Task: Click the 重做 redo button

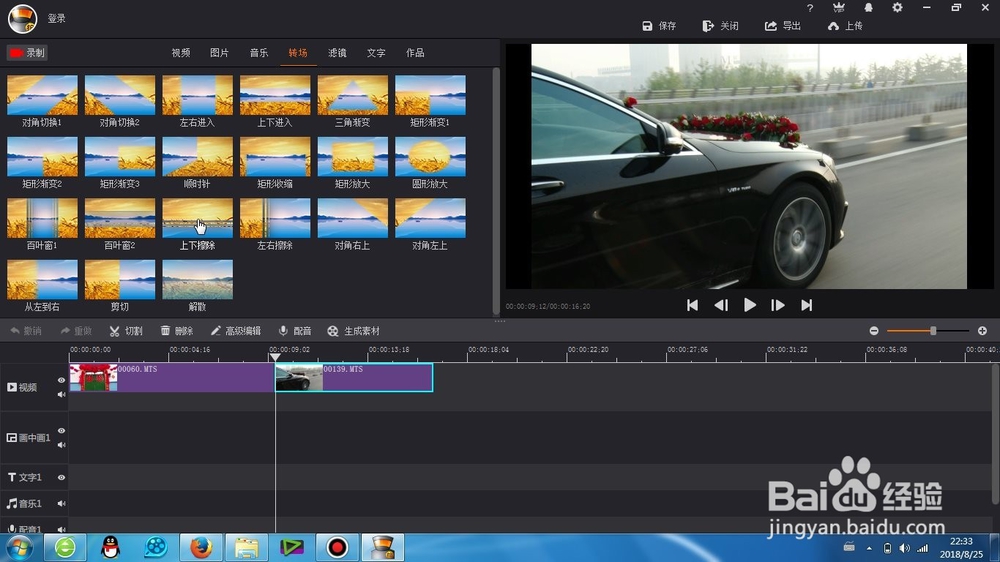Action: (x=77, y=331)
